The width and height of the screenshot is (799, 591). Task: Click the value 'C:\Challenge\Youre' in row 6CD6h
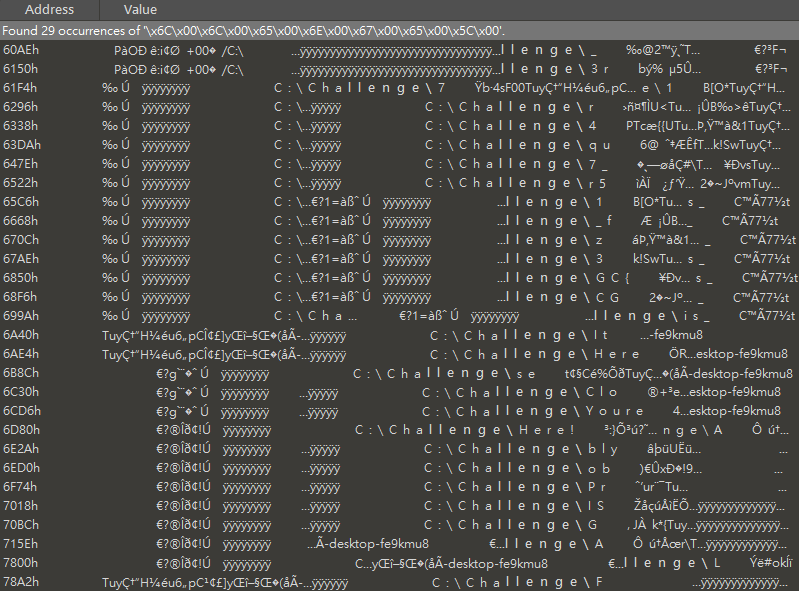(532, 411)
